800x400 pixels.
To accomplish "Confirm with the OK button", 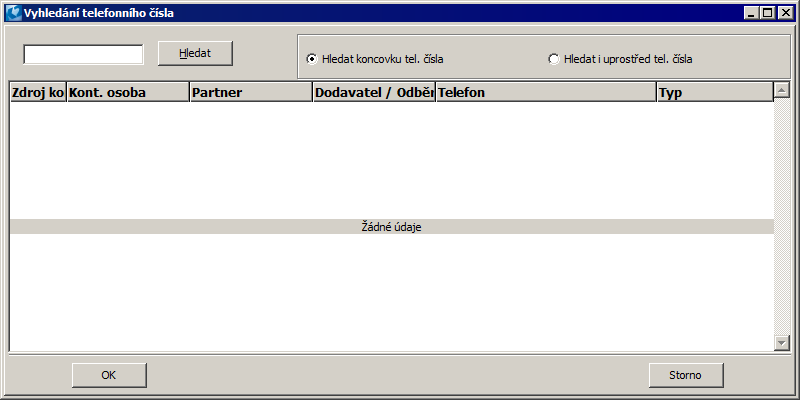I will [109, 375].
